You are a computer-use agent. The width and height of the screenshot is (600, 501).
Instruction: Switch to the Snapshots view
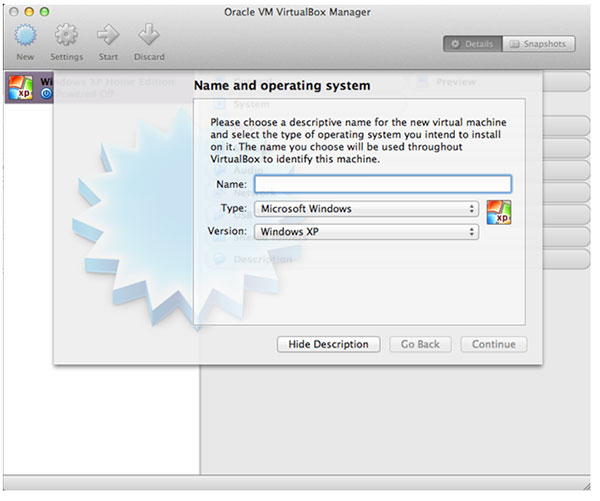point(539,44)
